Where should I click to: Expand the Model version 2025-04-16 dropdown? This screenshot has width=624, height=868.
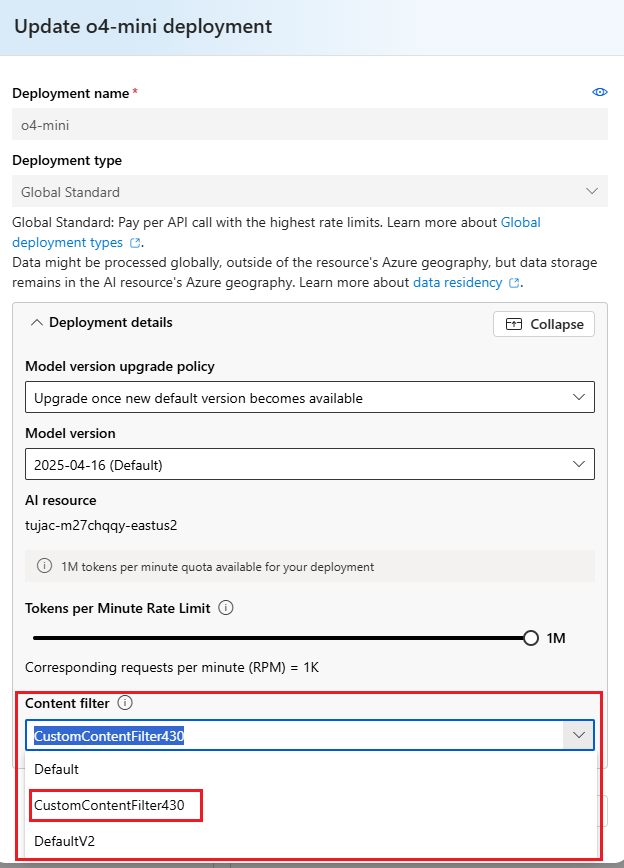[x=310, y=464]
